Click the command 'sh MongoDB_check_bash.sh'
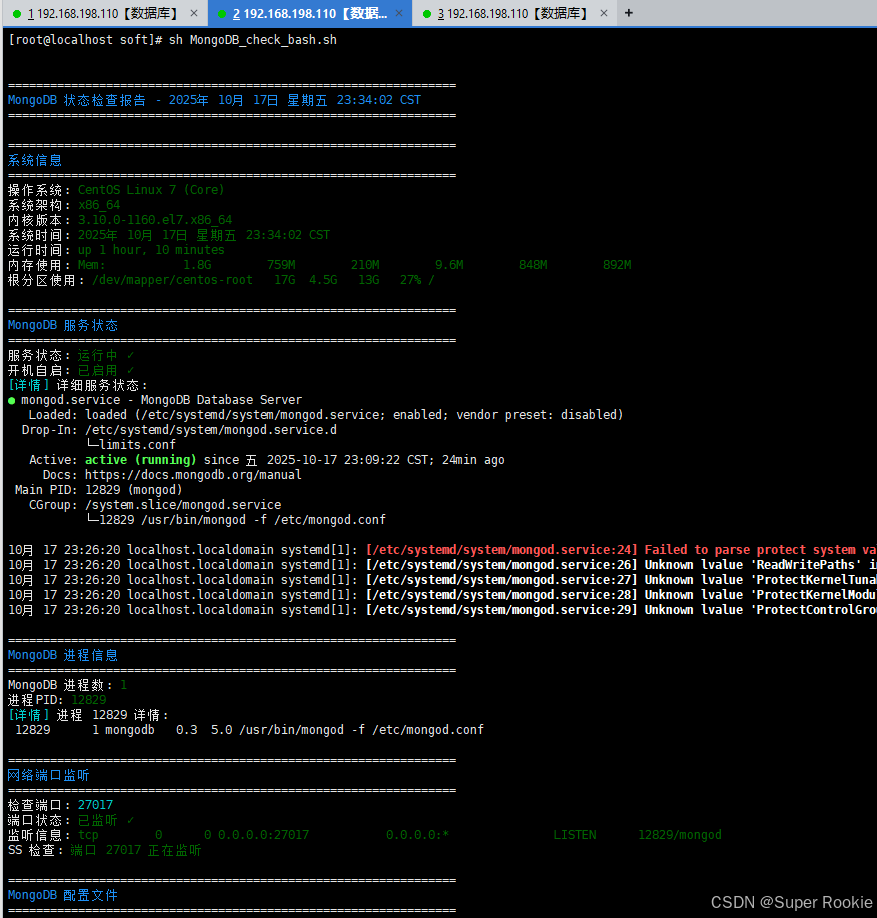The width and height of the screenshot is (877, 918). (x=252, y=40)
